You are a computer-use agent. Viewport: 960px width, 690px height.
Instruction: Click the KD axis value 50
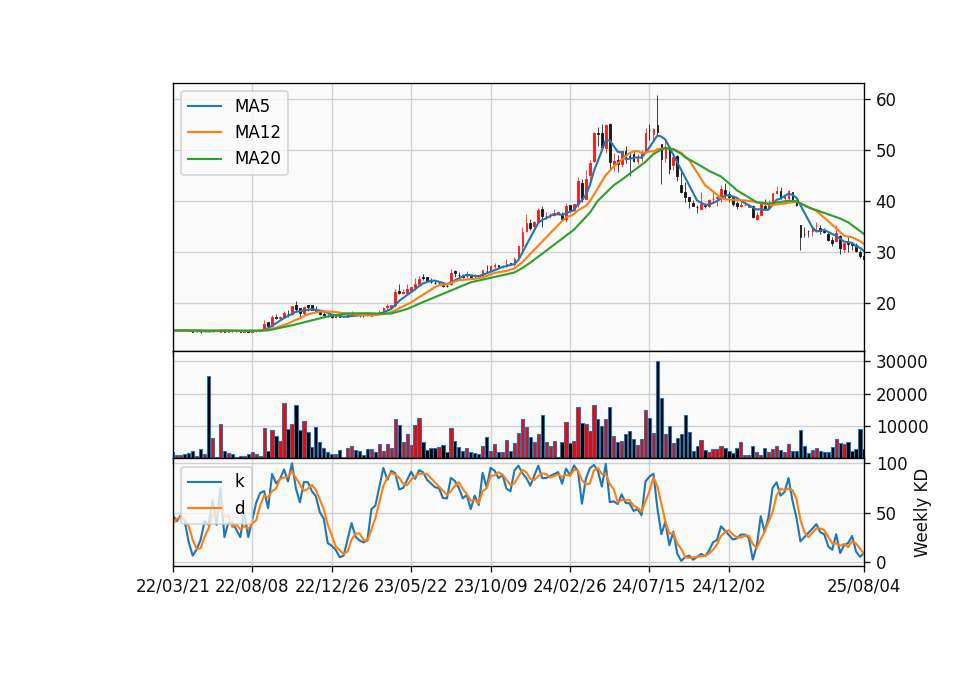click(x=885, y=514)
